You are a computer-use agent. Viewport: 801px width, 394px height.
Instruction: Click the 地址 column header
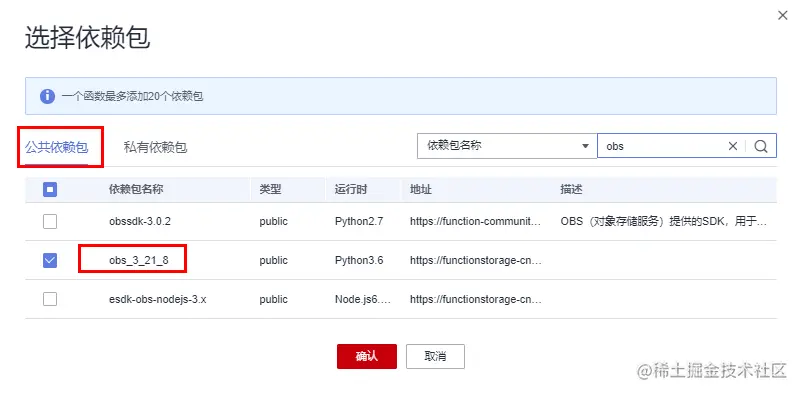click(x=421, y=190)
